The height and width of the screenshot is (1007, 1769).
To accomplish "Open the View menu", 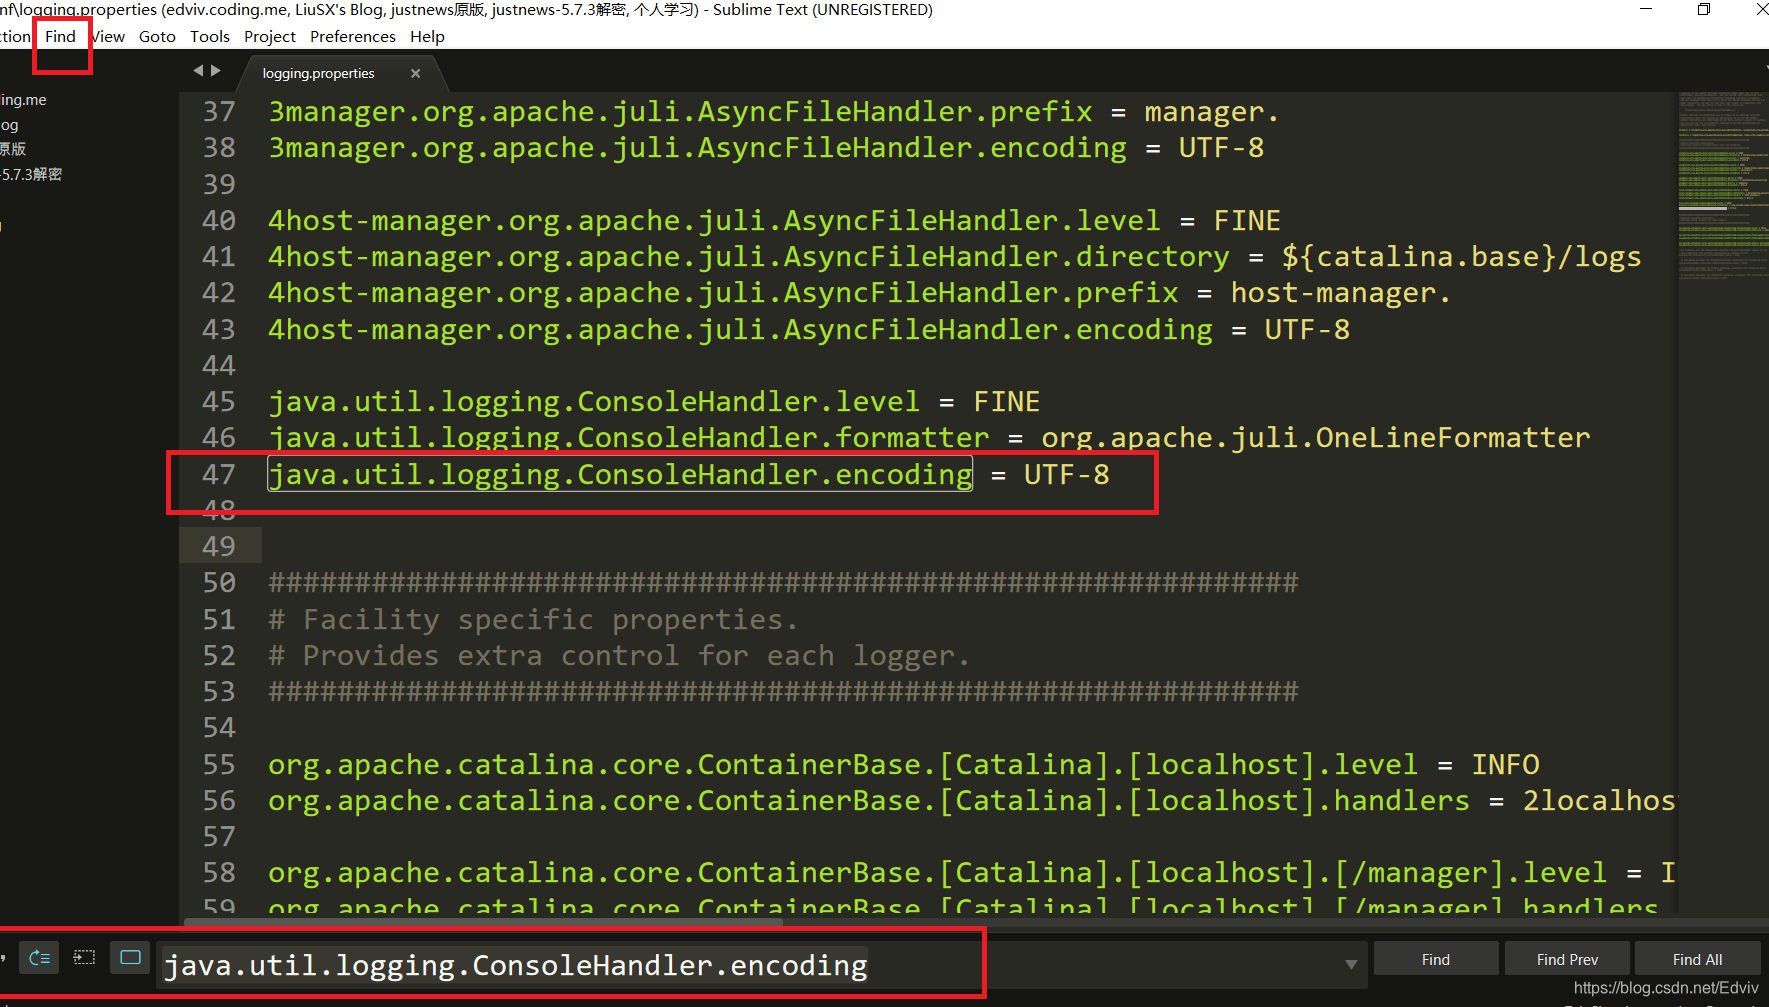I will [108, 37].
